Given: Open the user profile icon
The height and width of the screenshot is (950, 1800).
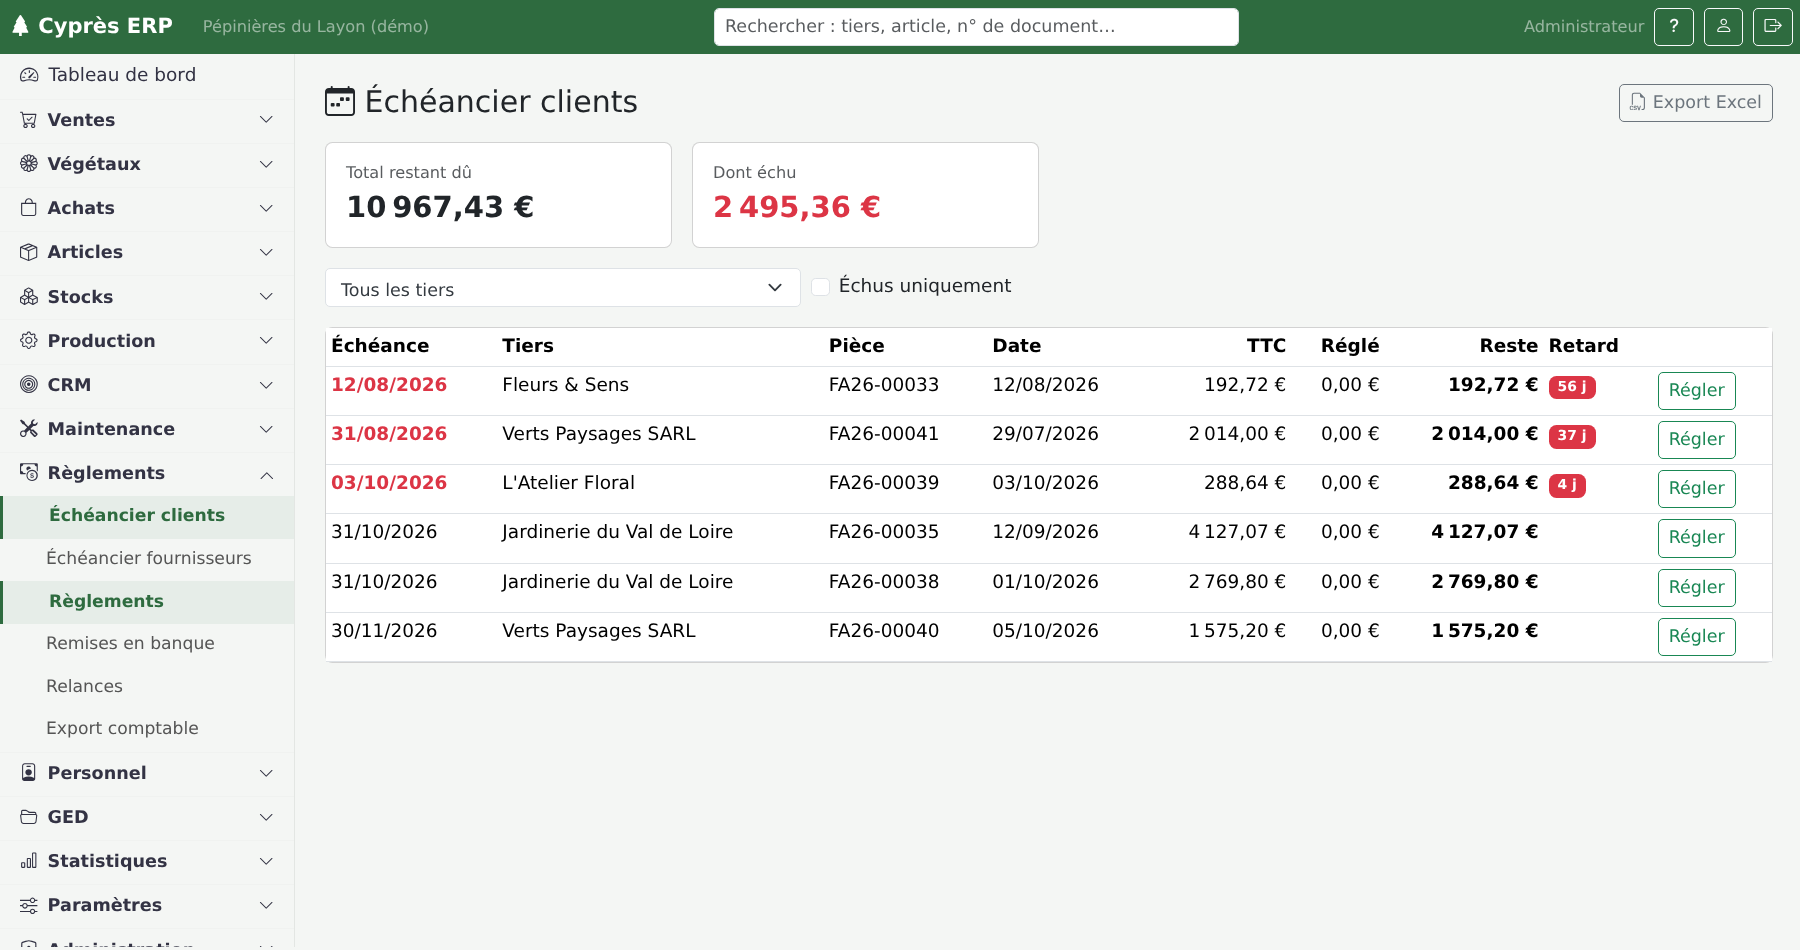Looking at the screenshot, I should [1724, 27].
